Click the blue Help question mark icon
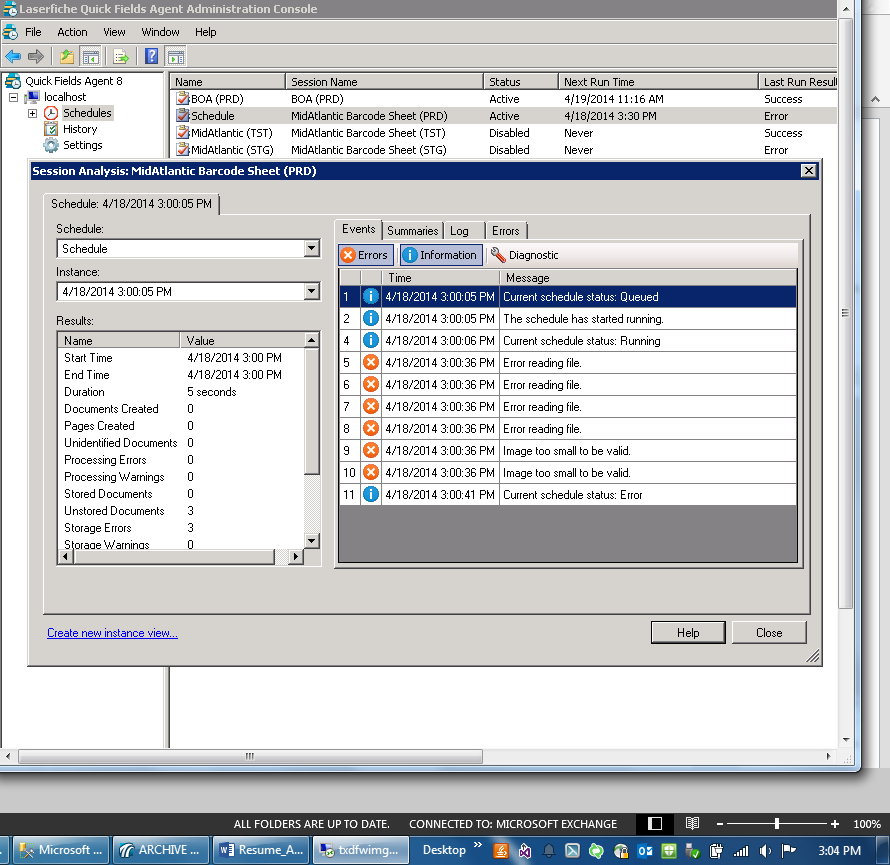The image size is (890, 865). pyautogui.click(x=152, y=56)
